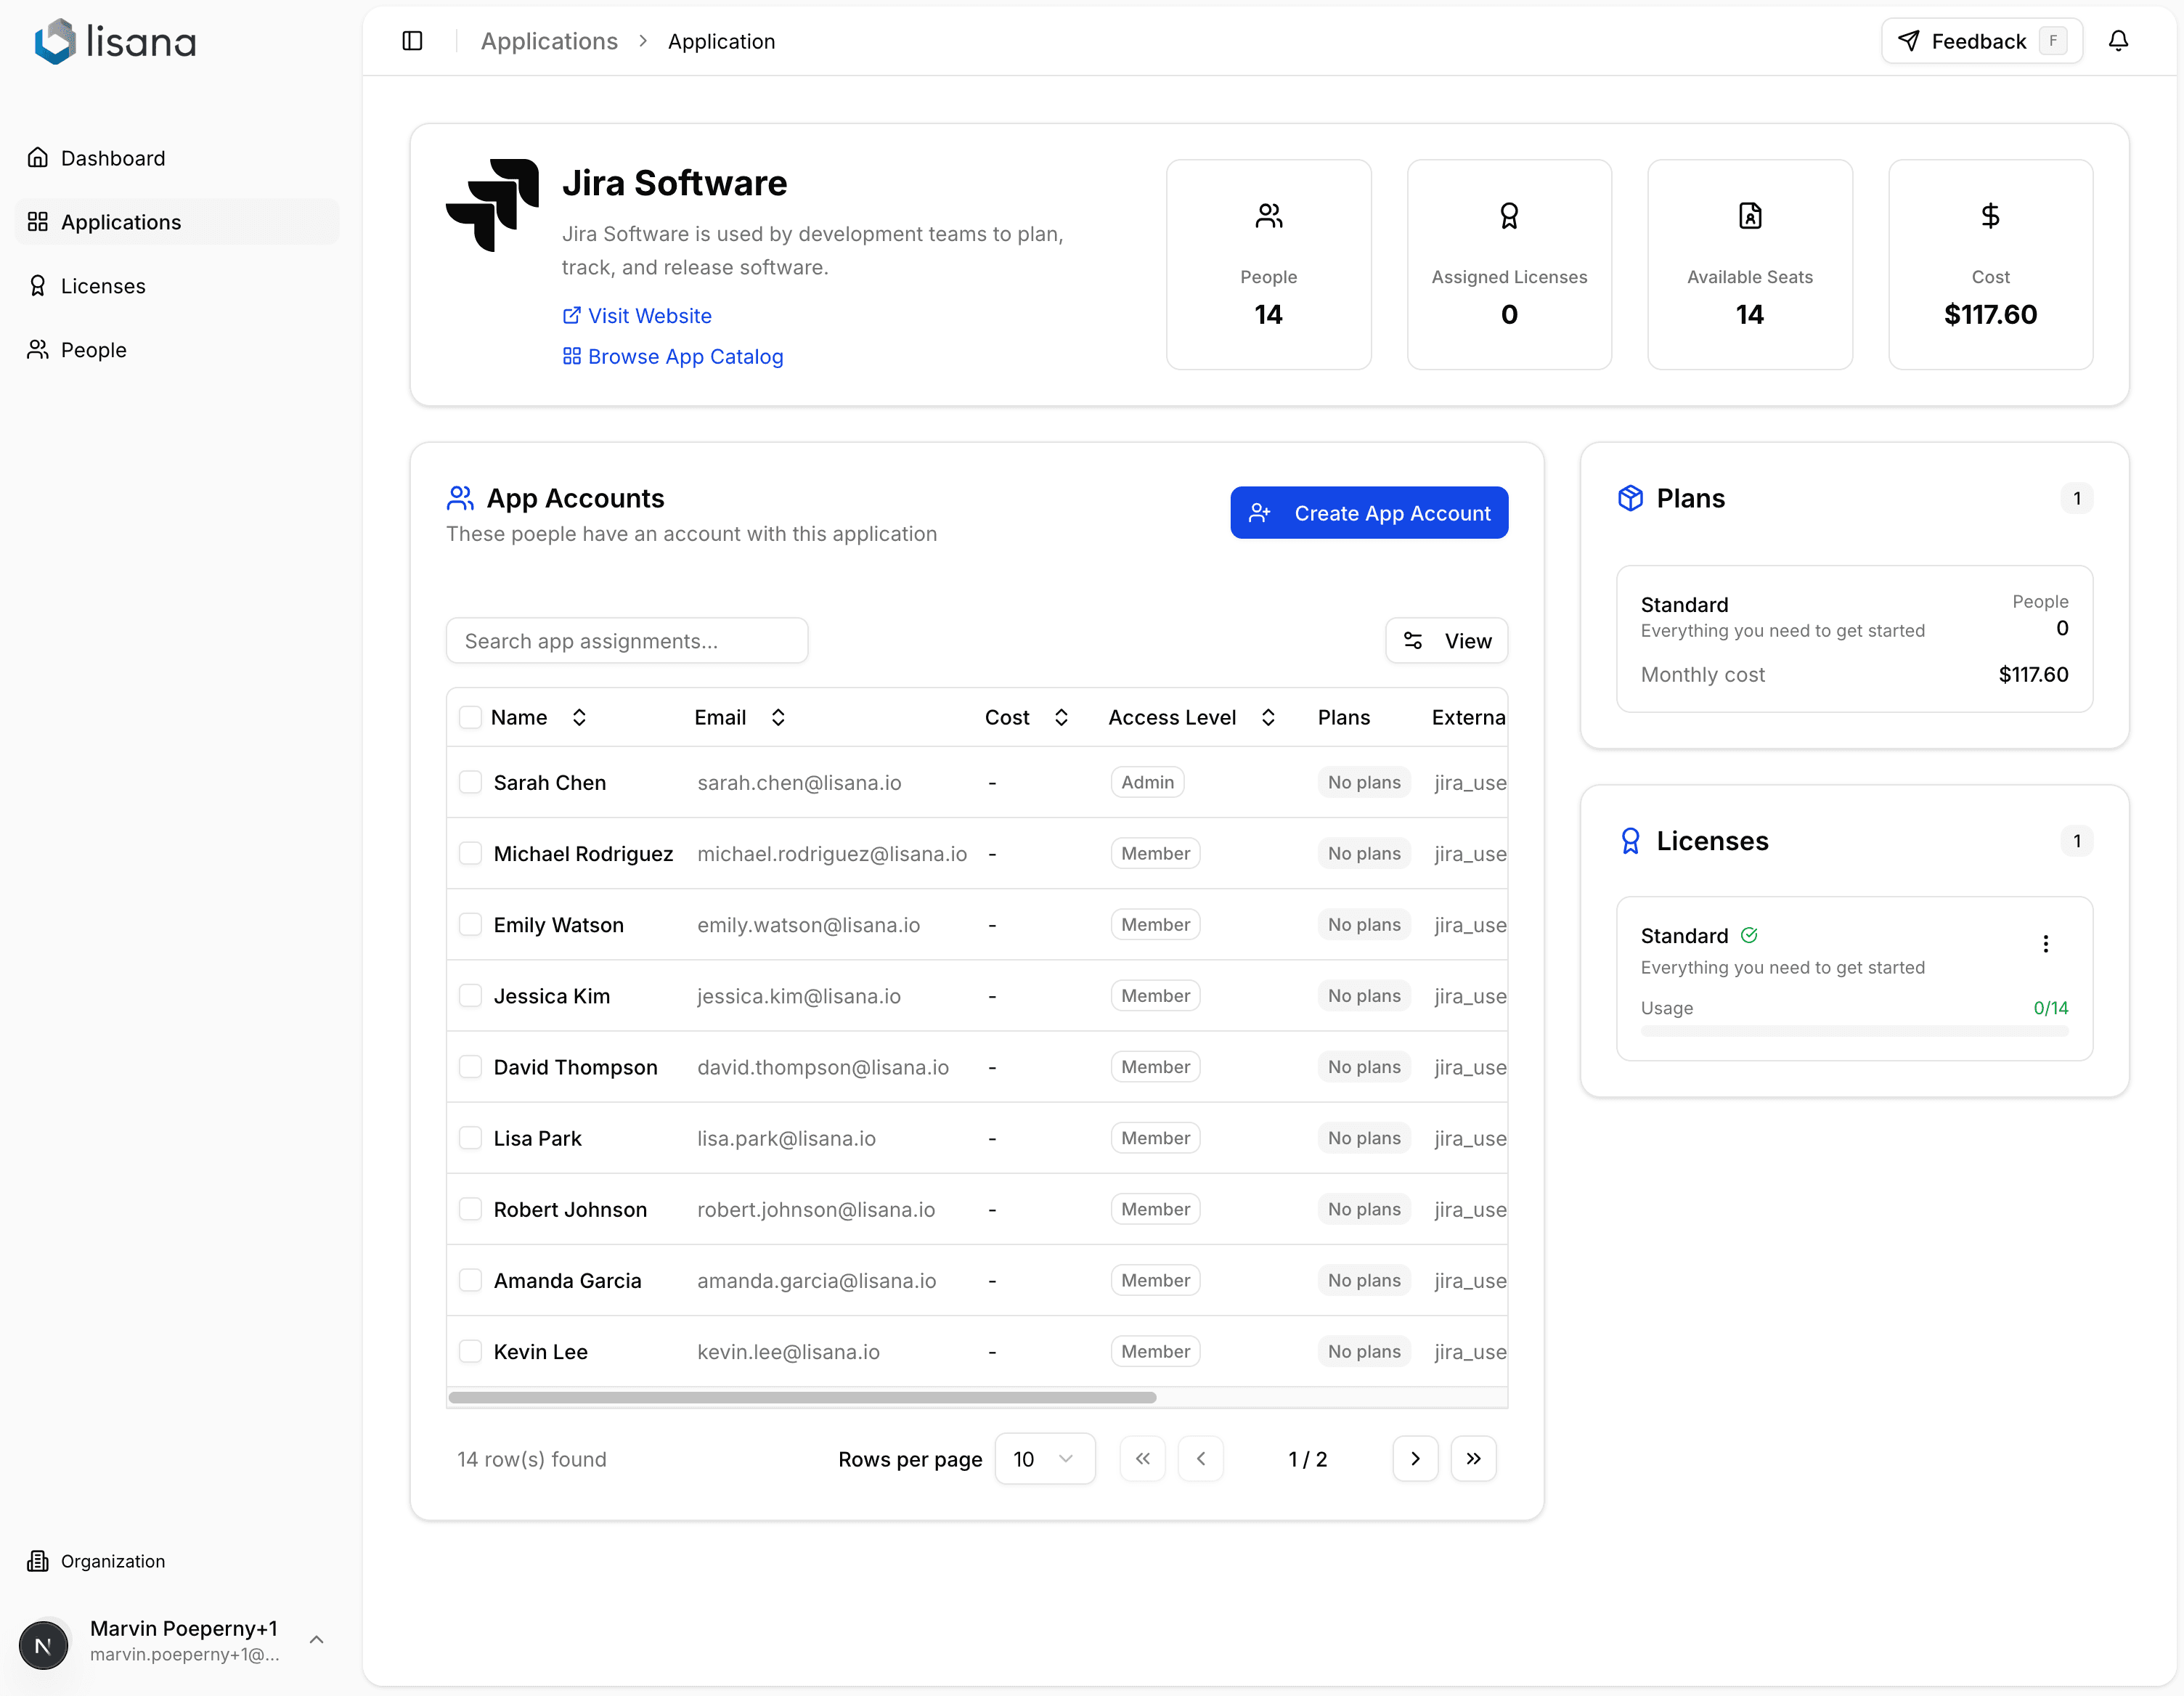The image size is (2184, 1696).
Task: Open the notifications bell
Action: tap(2119, 41)
